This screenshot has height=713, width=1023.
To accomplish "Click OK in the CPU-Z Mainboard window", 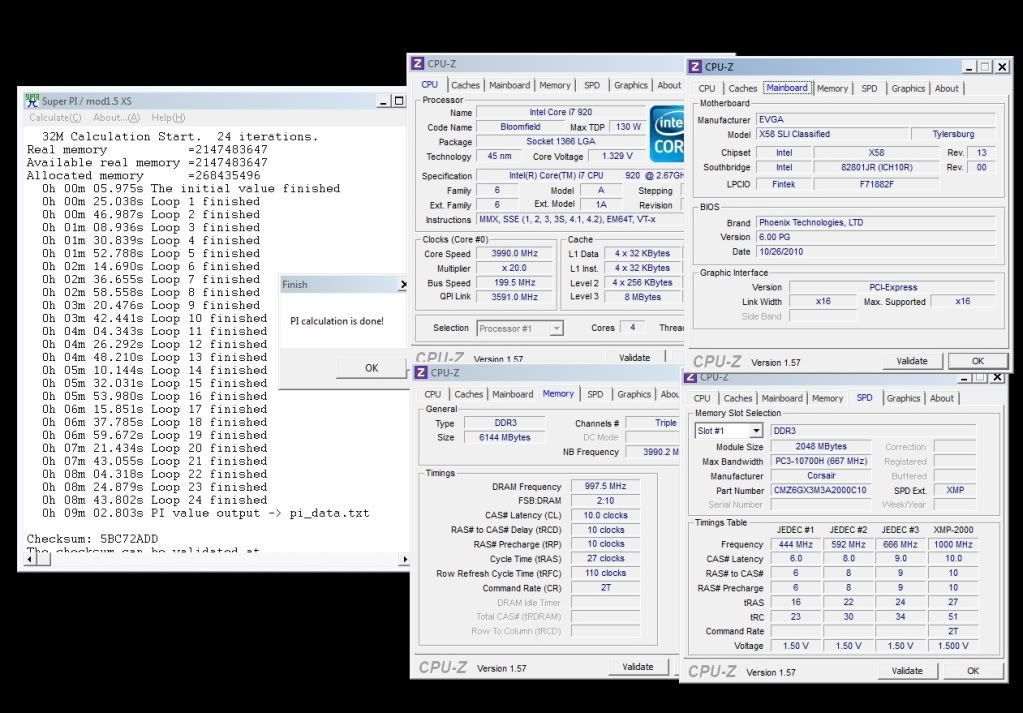I will [977, 361].
